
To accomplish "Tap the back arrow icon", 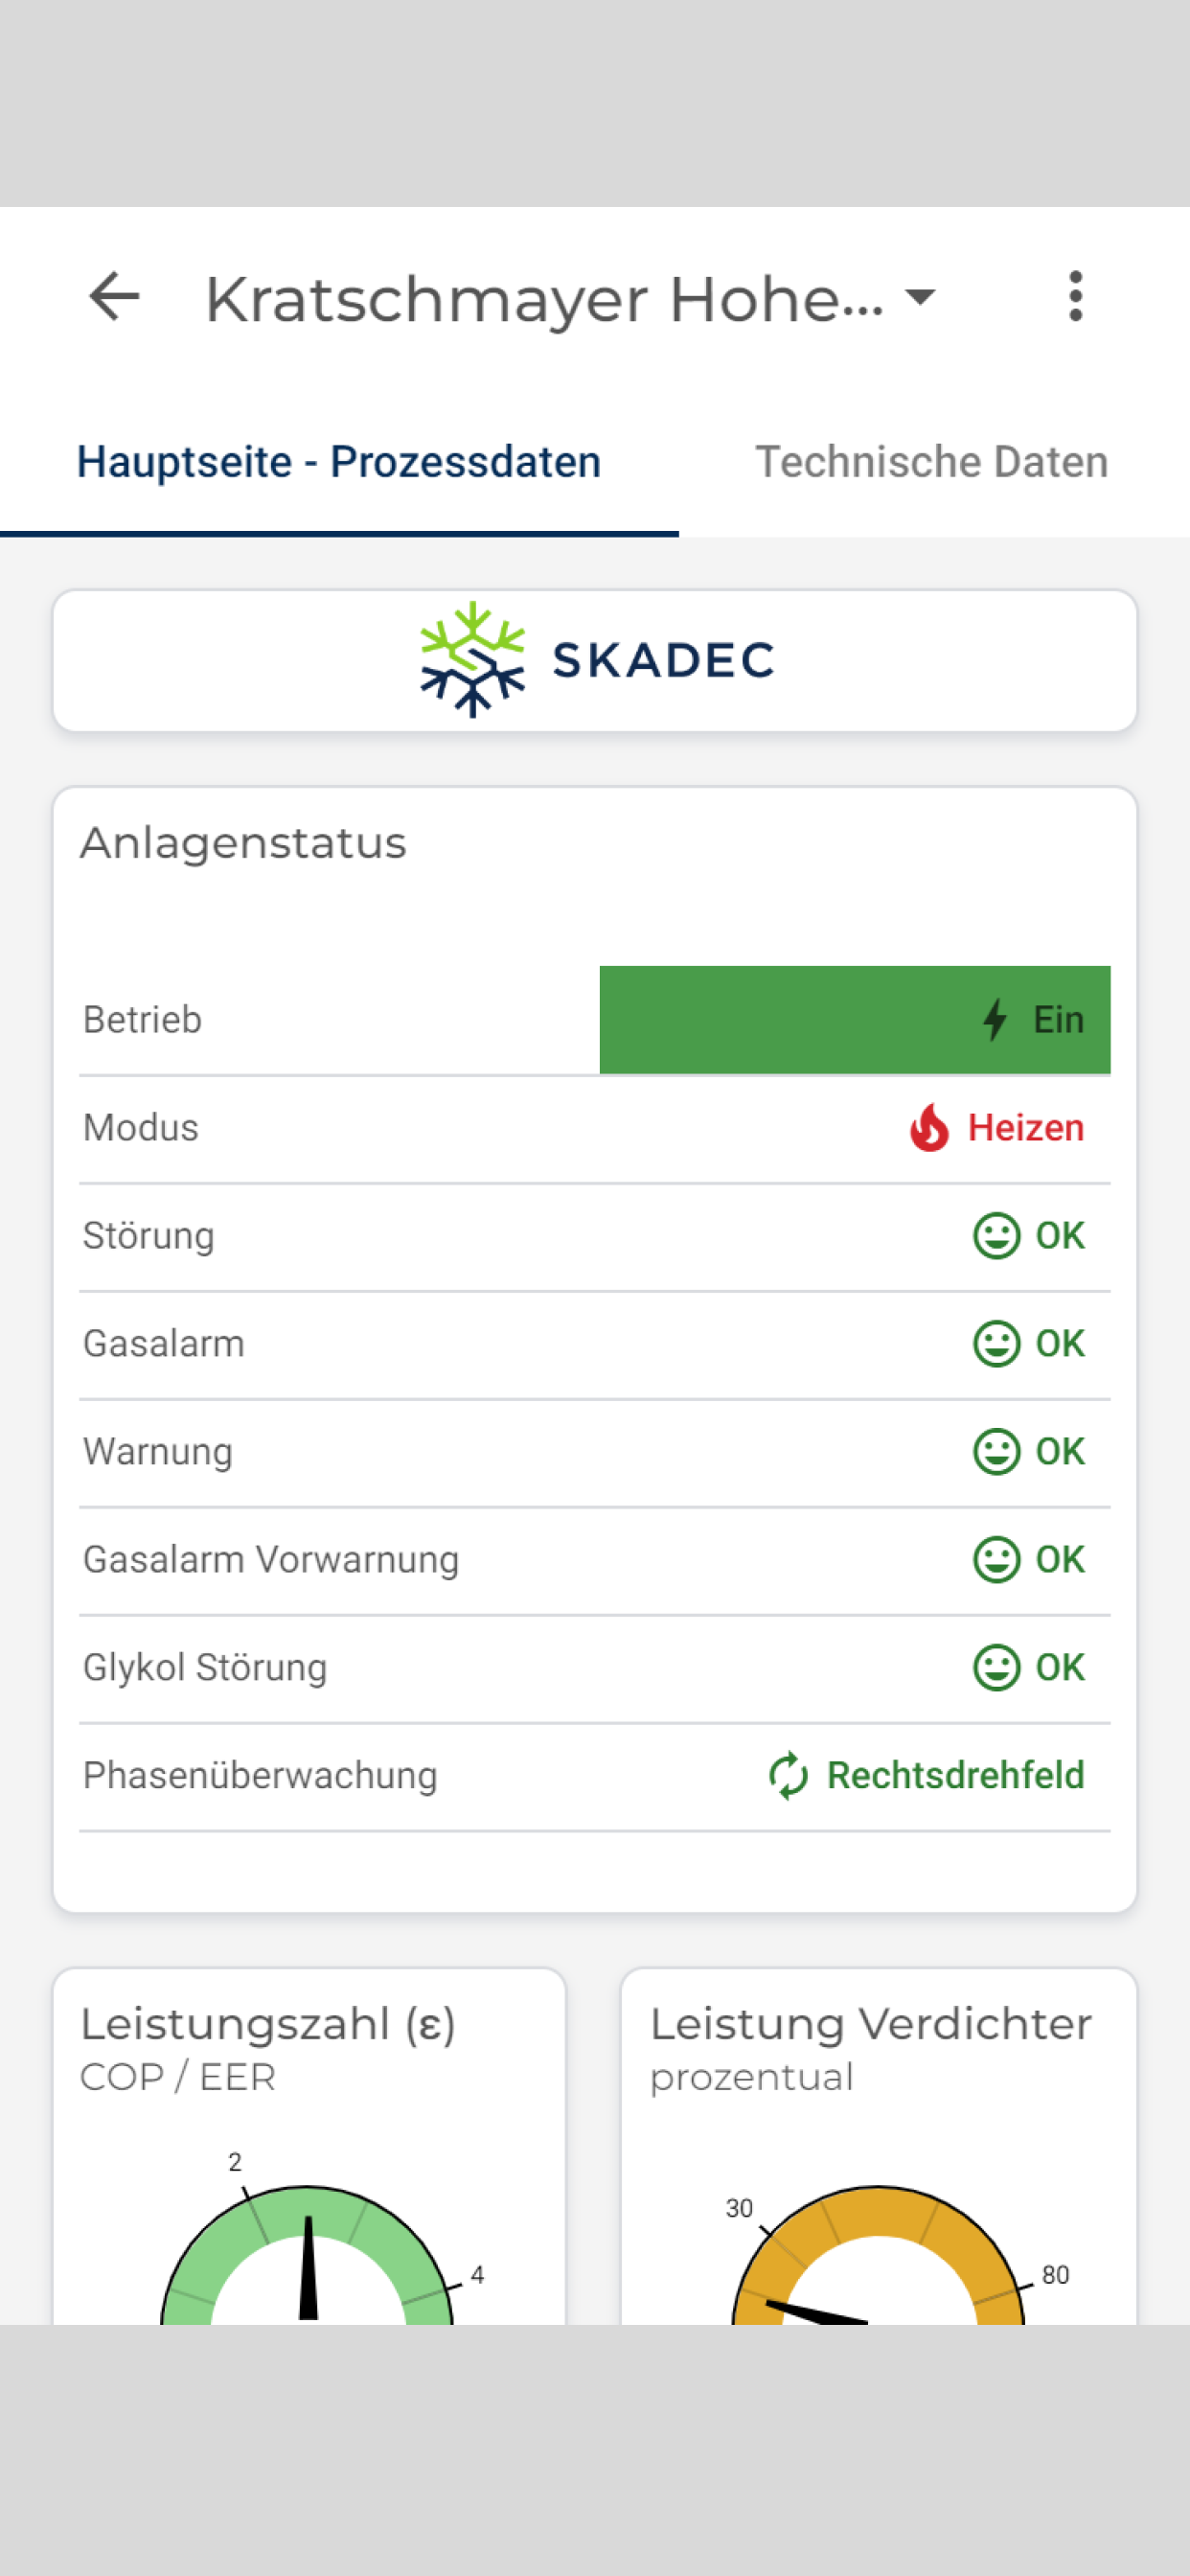I will click(114, 297).
